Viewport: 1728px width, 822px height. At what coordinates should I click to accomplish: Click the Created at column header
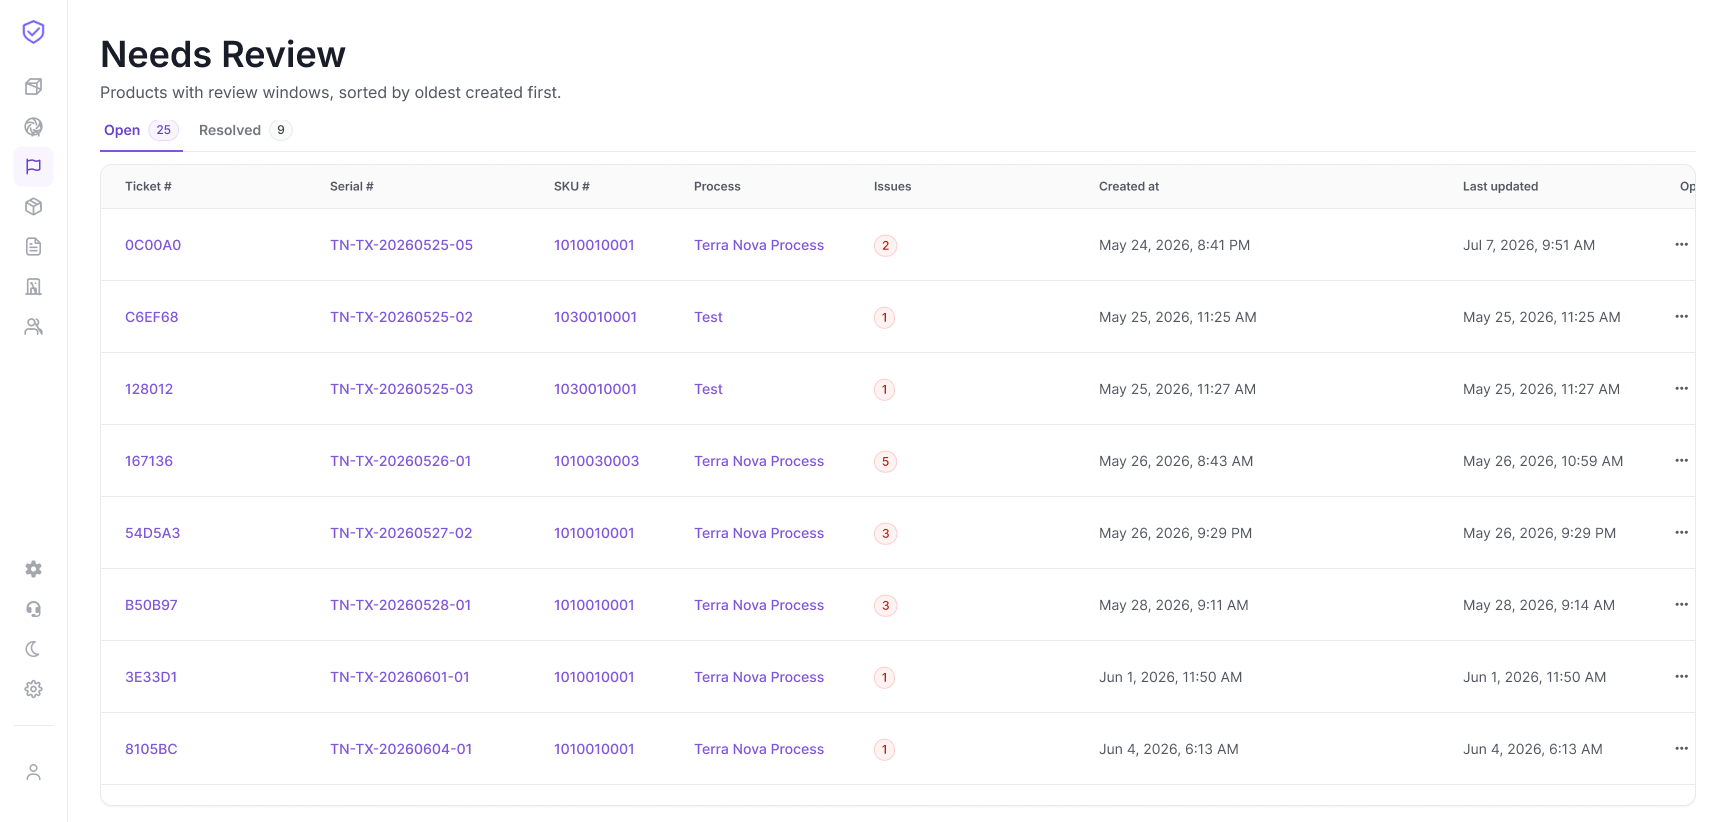tap(1129, 187)
